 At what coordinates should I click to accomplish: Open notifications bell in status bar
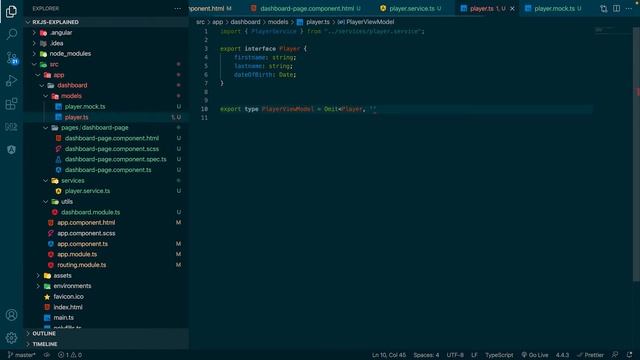point(629,355)
